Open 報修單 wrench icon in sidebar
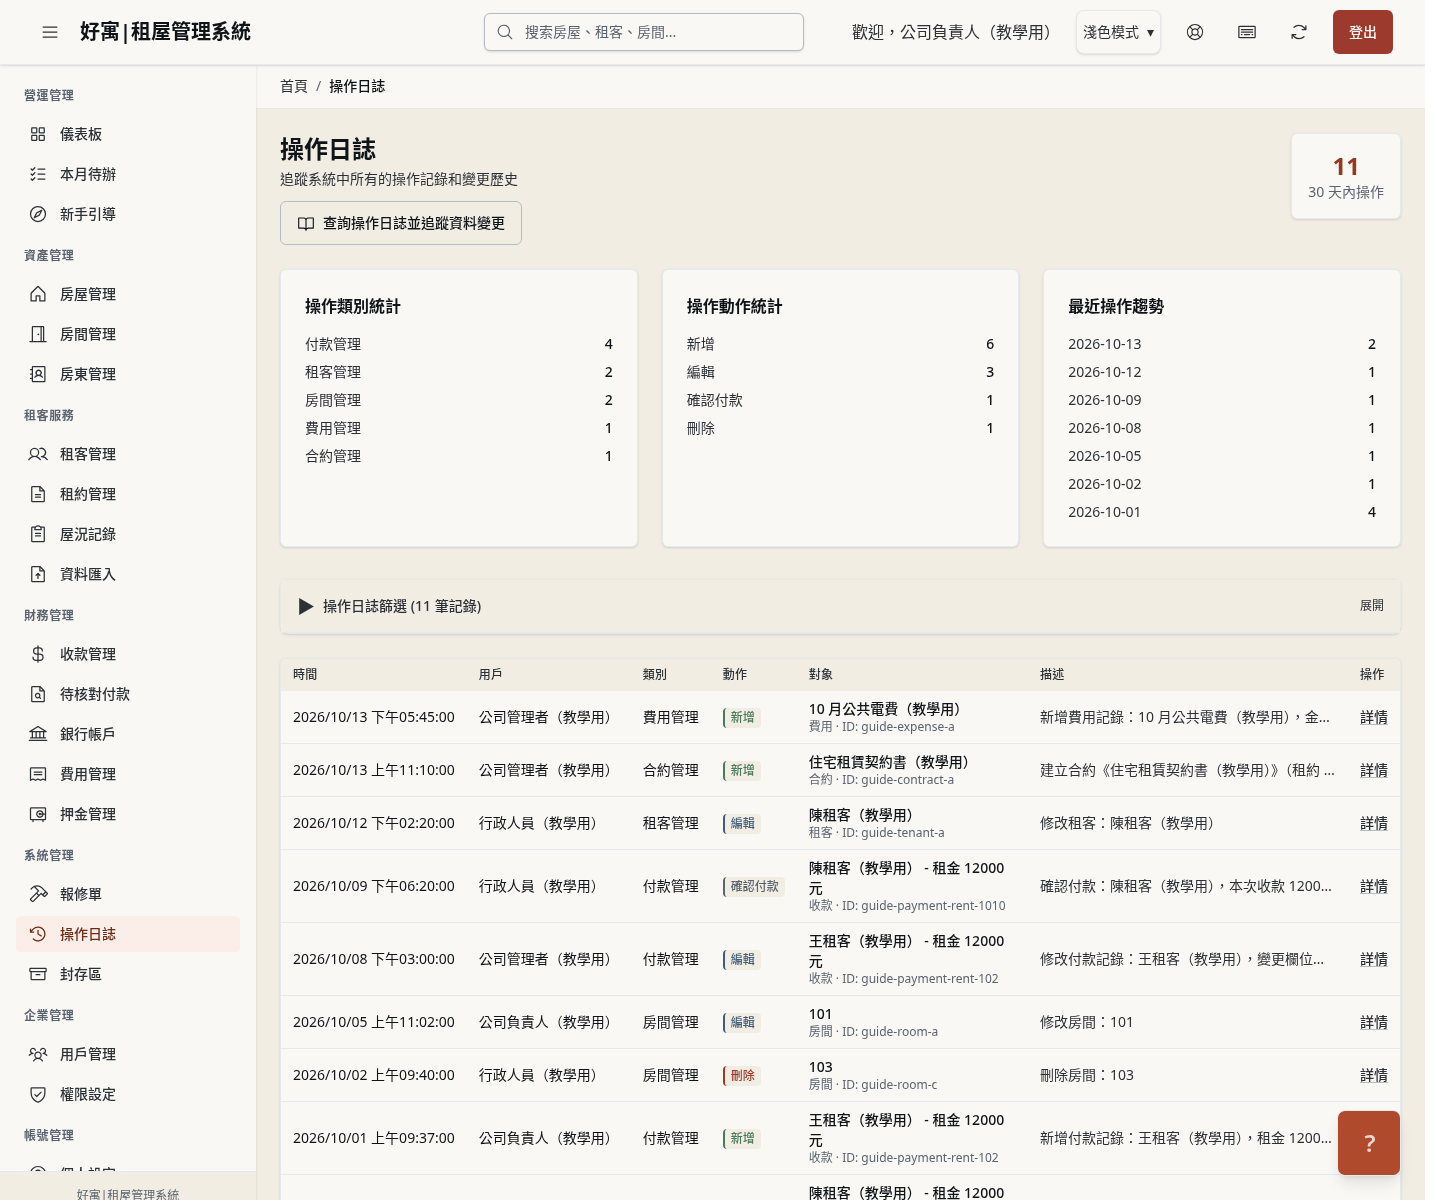 coord(38,894)
